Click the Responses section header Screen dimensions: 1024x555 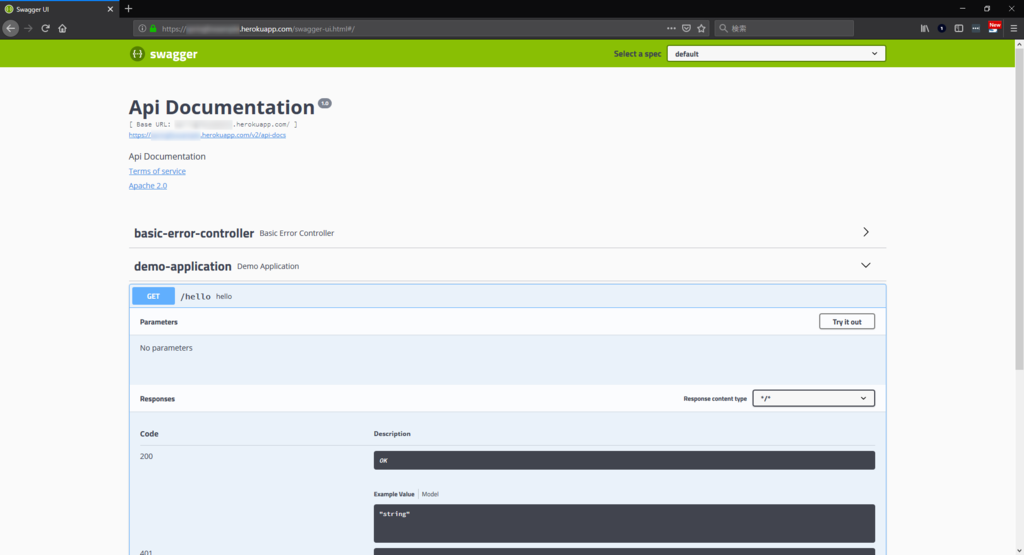click(x=157, y=399)
